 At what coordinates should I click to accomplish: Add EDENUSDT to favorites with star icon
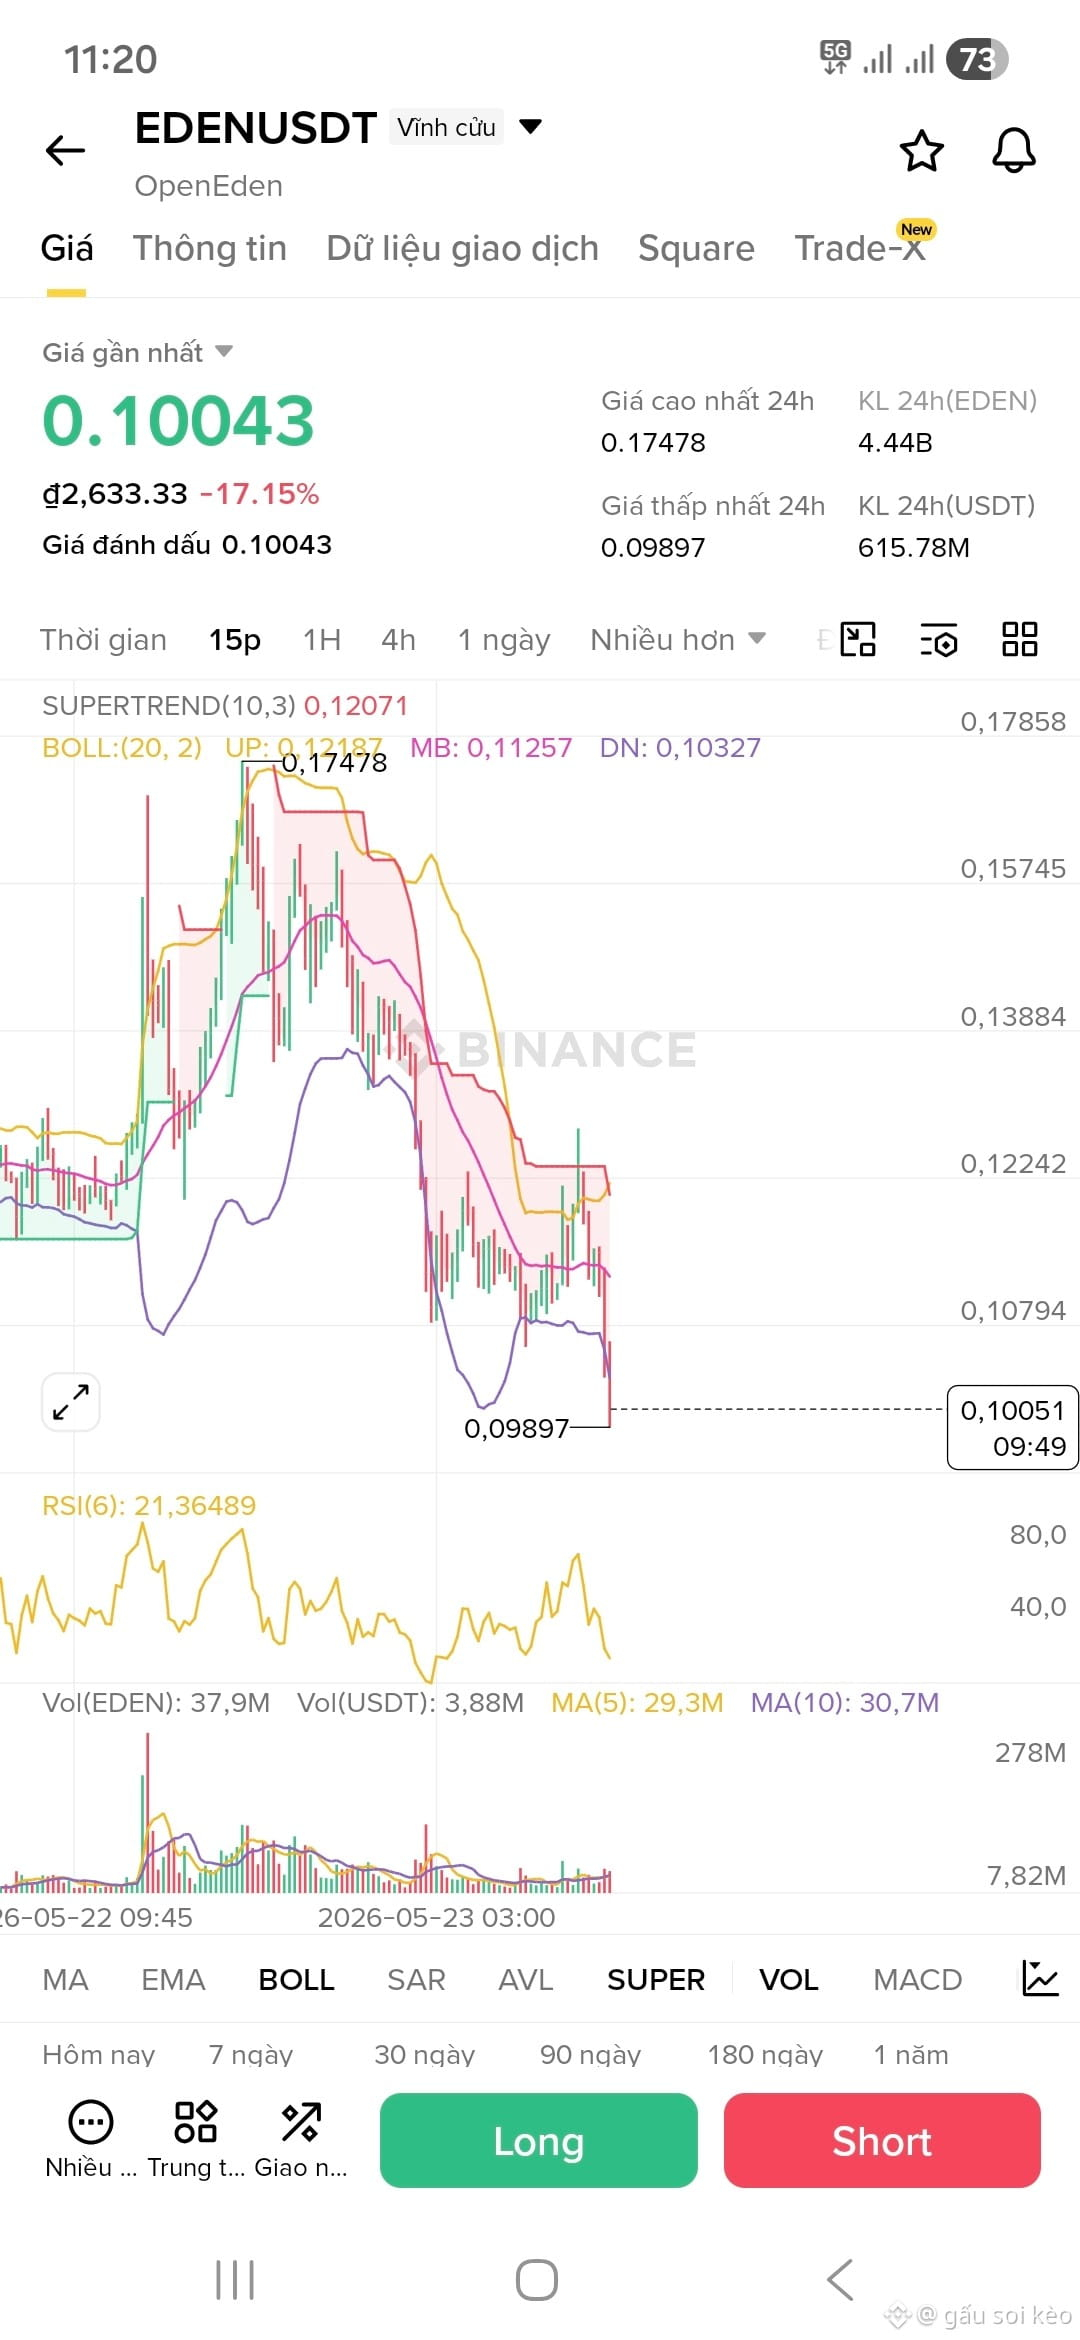point(921,151)
